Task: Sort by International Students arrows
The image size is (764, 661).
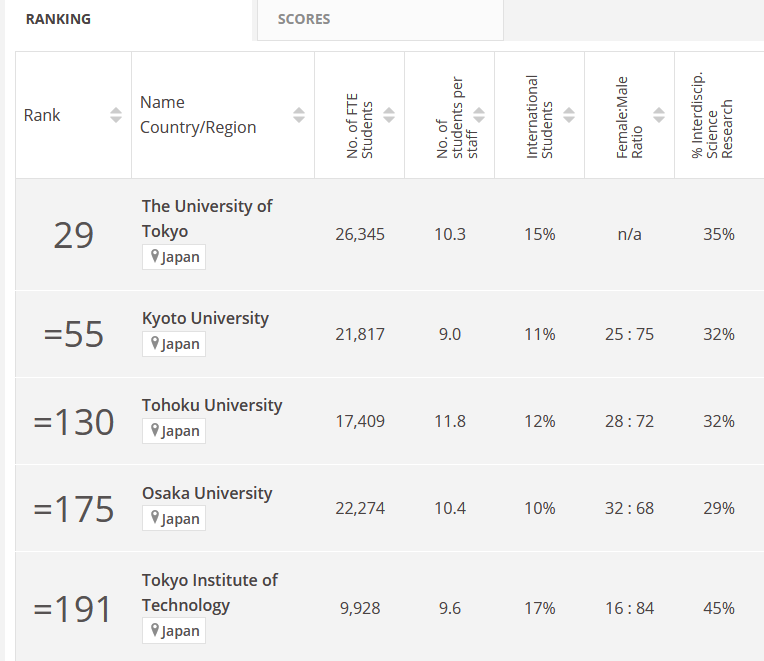Action: point(569,115)
